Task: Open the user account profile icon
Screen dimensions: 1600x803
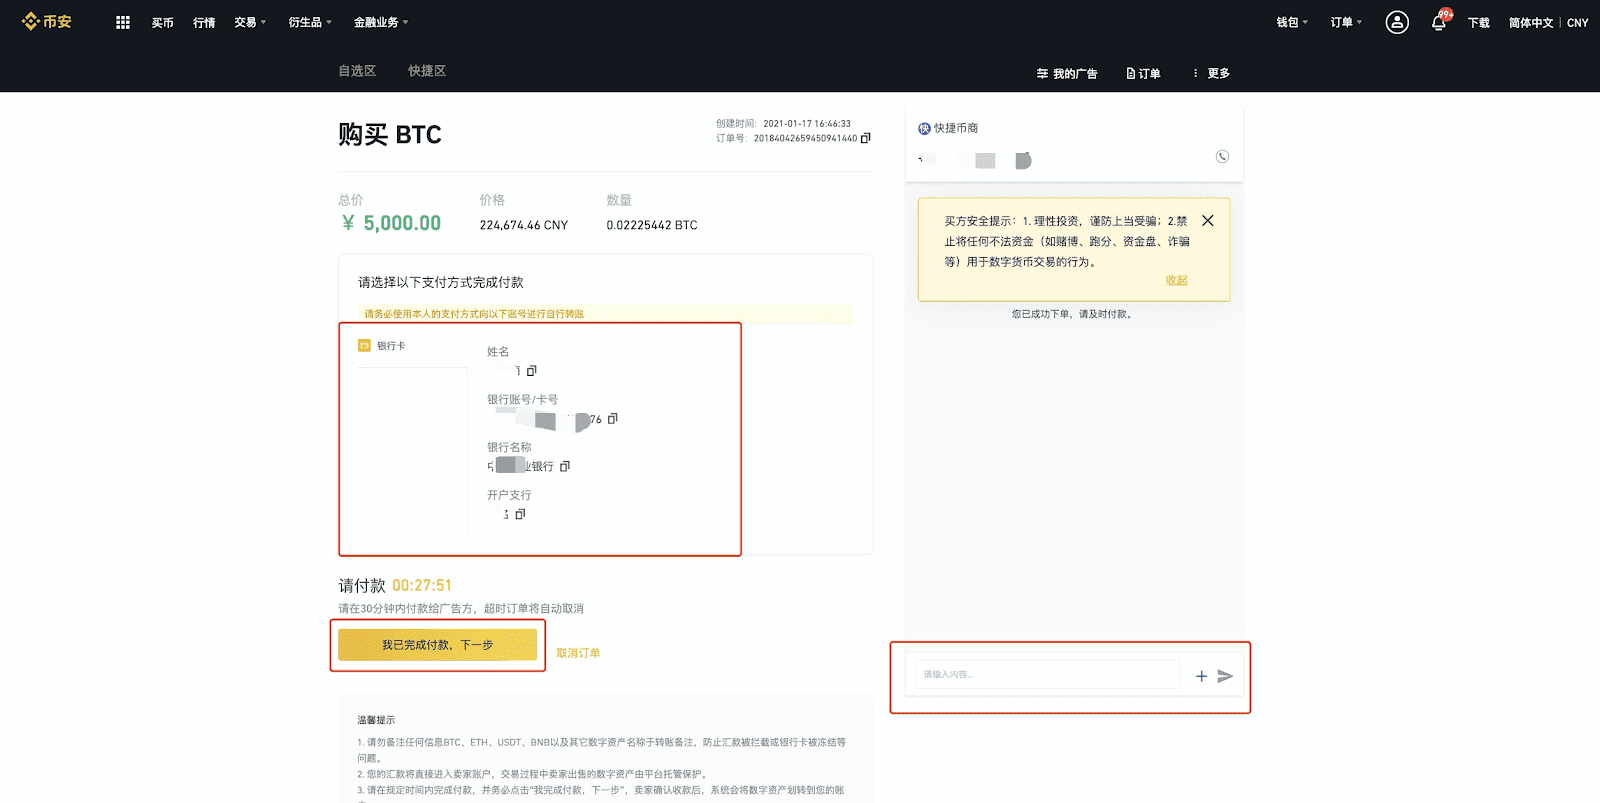Action: coord(1397,22)
